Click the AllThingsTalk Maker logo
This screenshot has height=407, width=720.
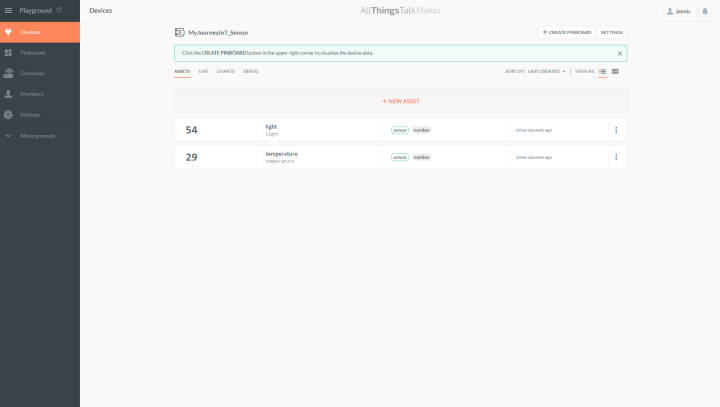[400, 11]
